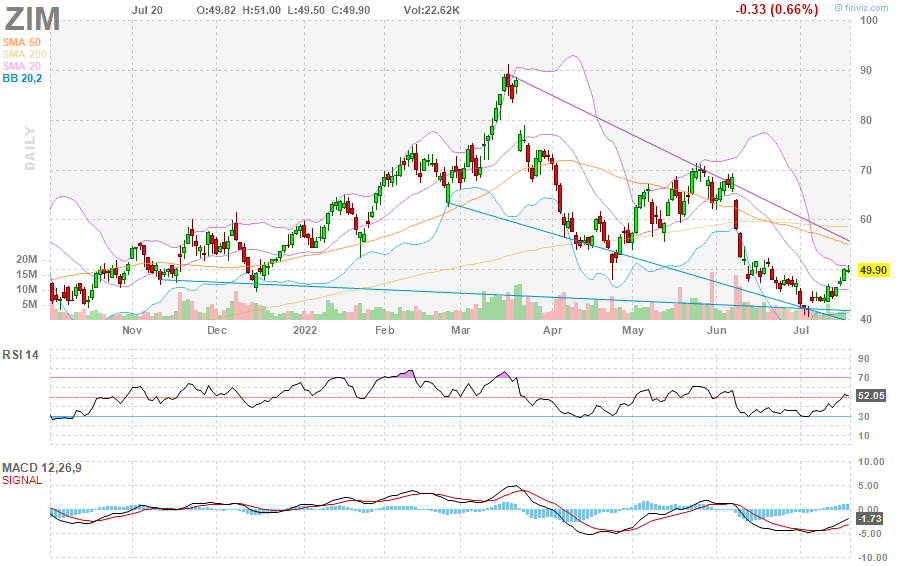Click the Nov month axis label
The width and height of the screenshot is (900, 566).
132,330
